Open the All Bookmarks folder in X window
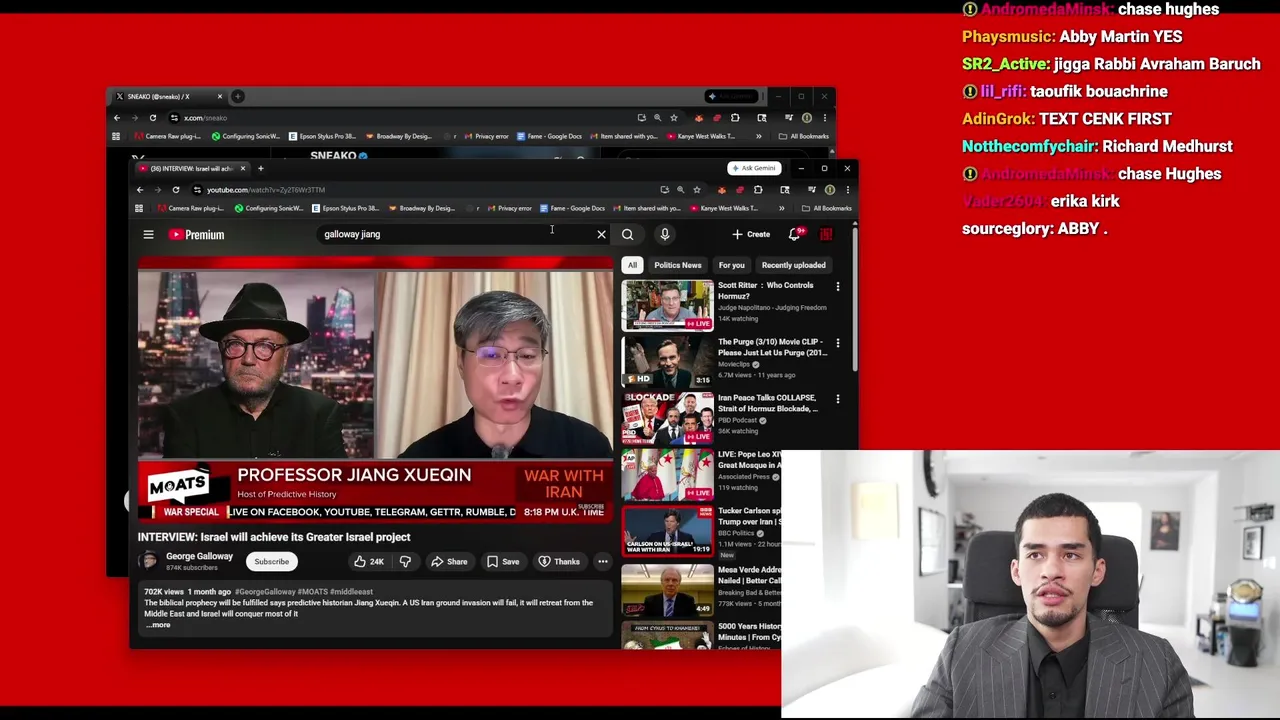 point(803,136)
